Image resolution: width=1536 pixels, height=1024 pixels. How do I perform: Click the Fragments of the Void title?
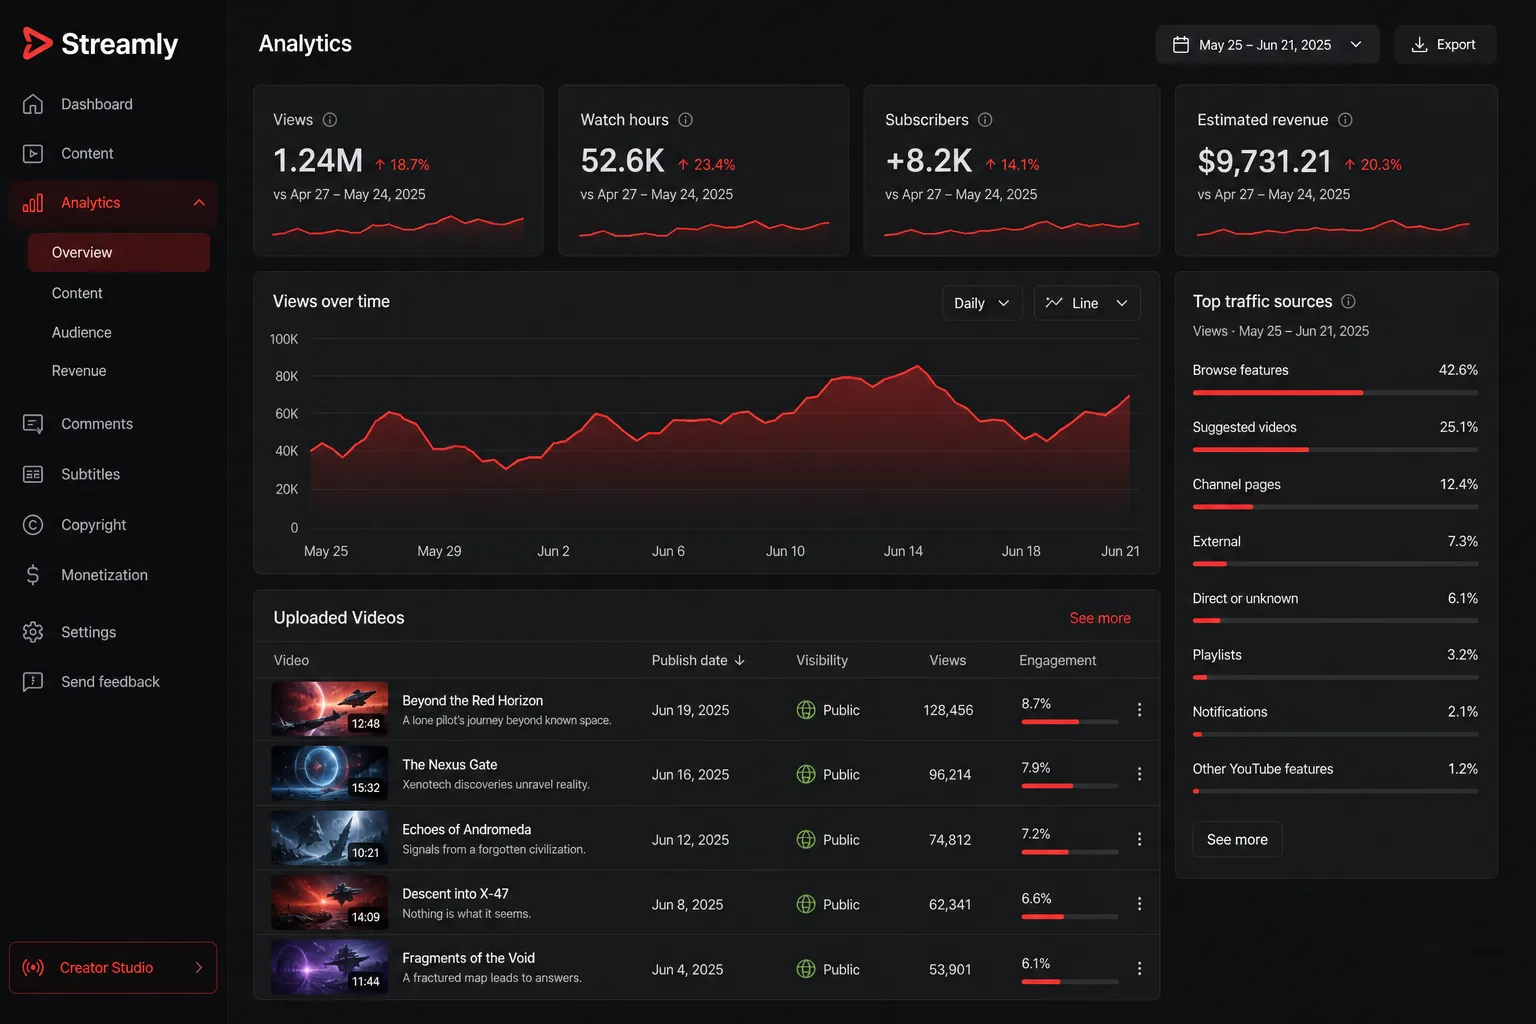click(x=468, y=958)
